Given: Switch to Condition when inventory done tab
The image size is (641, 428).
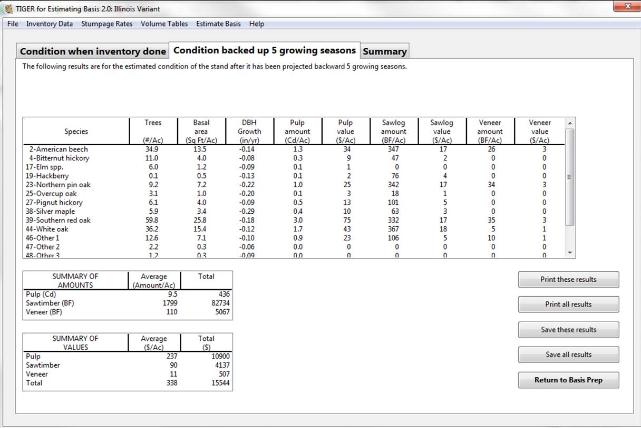Looking at the screenshot, I should 92,51.
